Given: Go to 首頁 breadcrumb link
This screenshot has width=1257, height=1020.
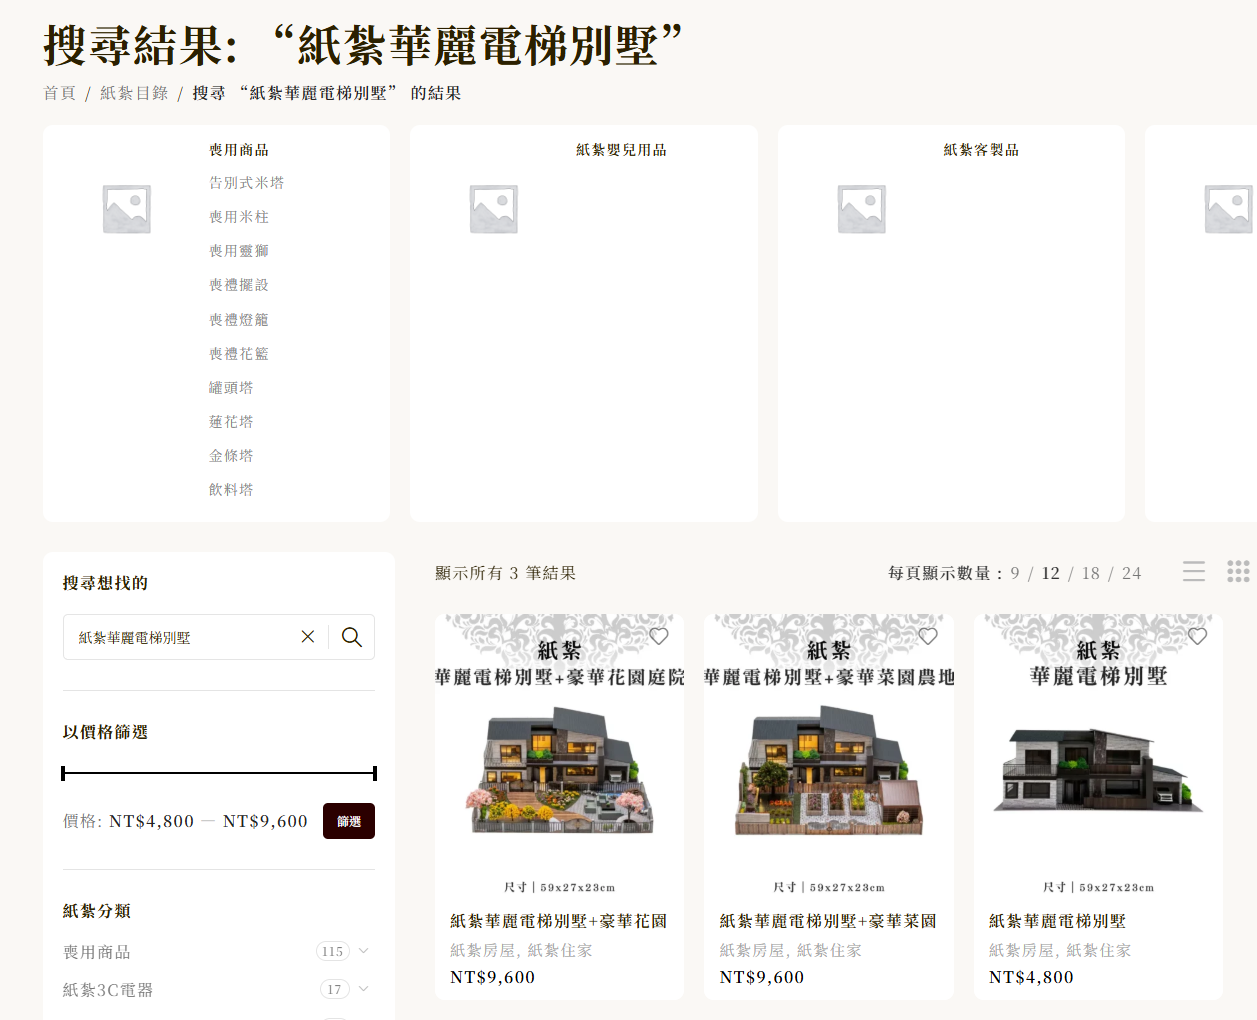Looking at the screenshot, I should coord(59,93).
